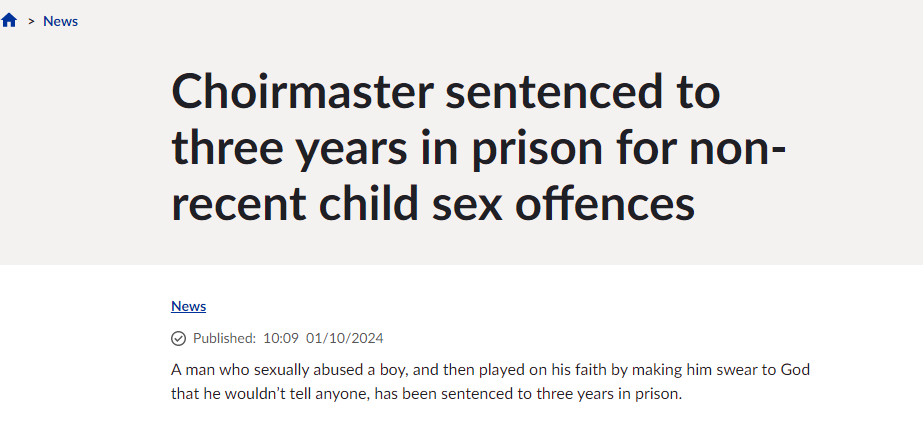This screenshot has width=923, height=439.
Task: Click "that he wouldn't tell anyone" in the paragraph
Action: [x=269, y=394]
